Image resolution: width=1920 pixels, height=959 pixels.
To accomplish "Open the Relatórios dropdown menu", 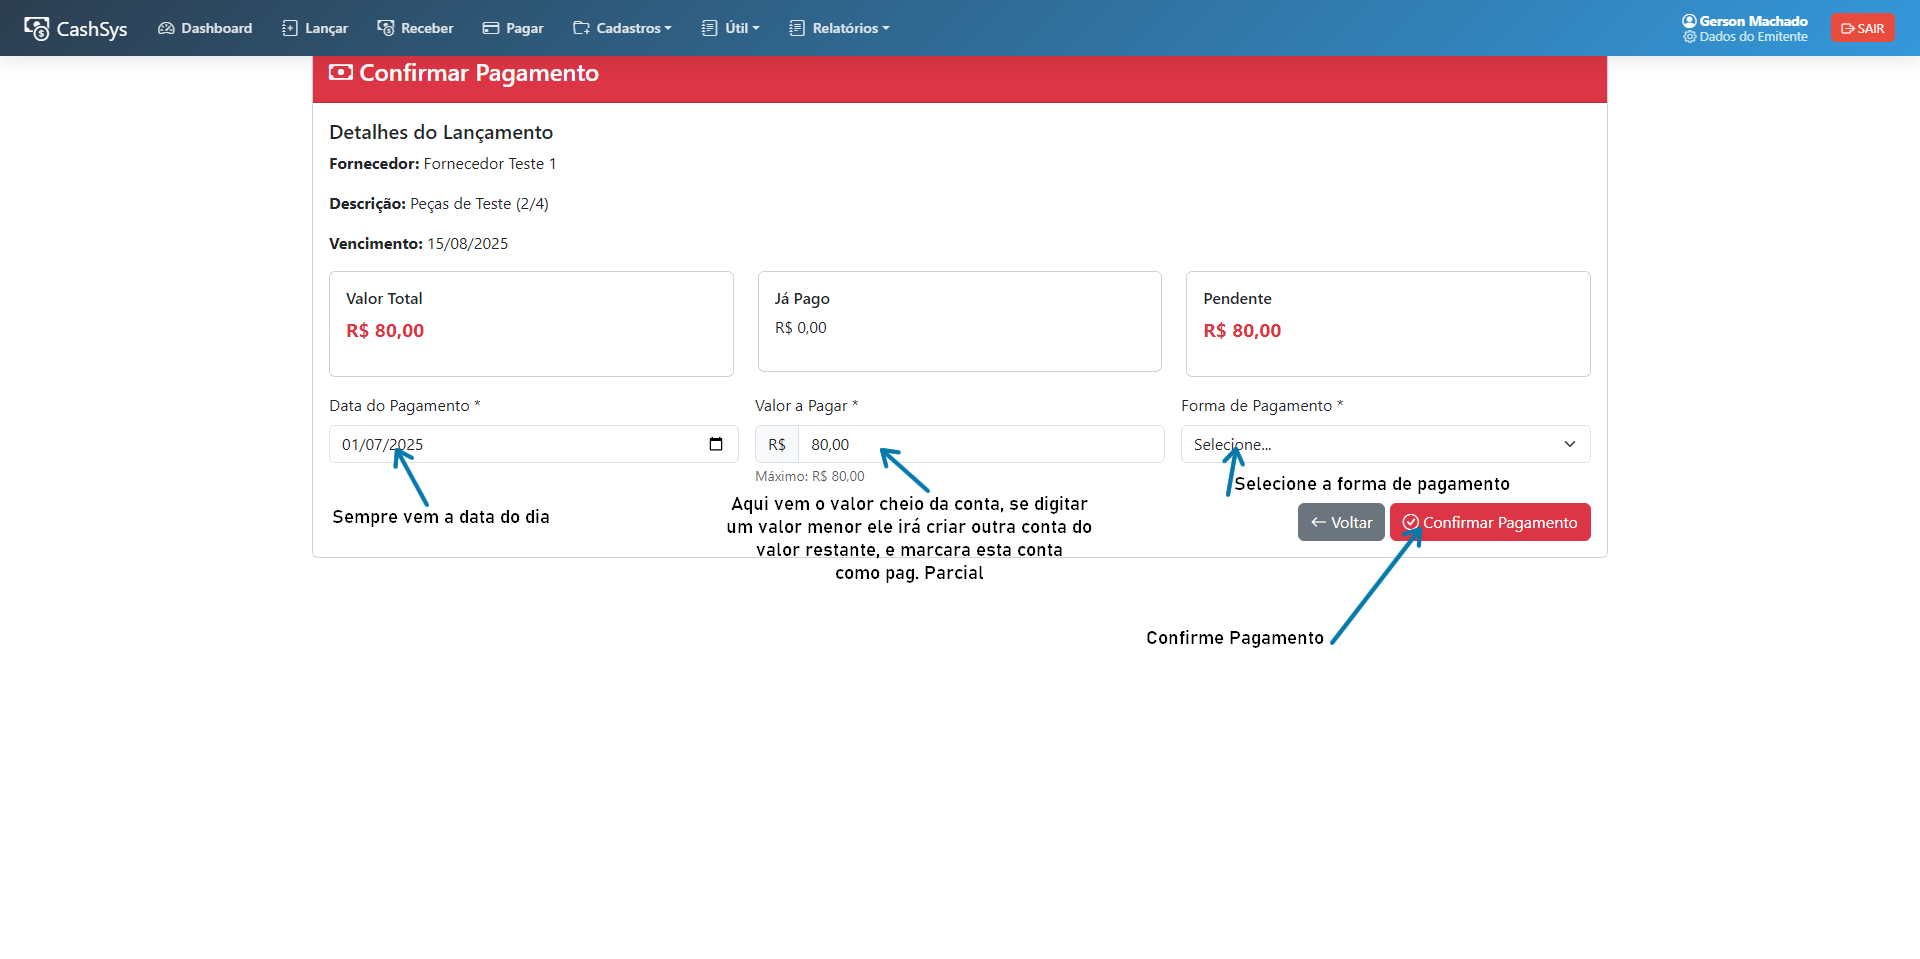I will [x=839, y=28].
